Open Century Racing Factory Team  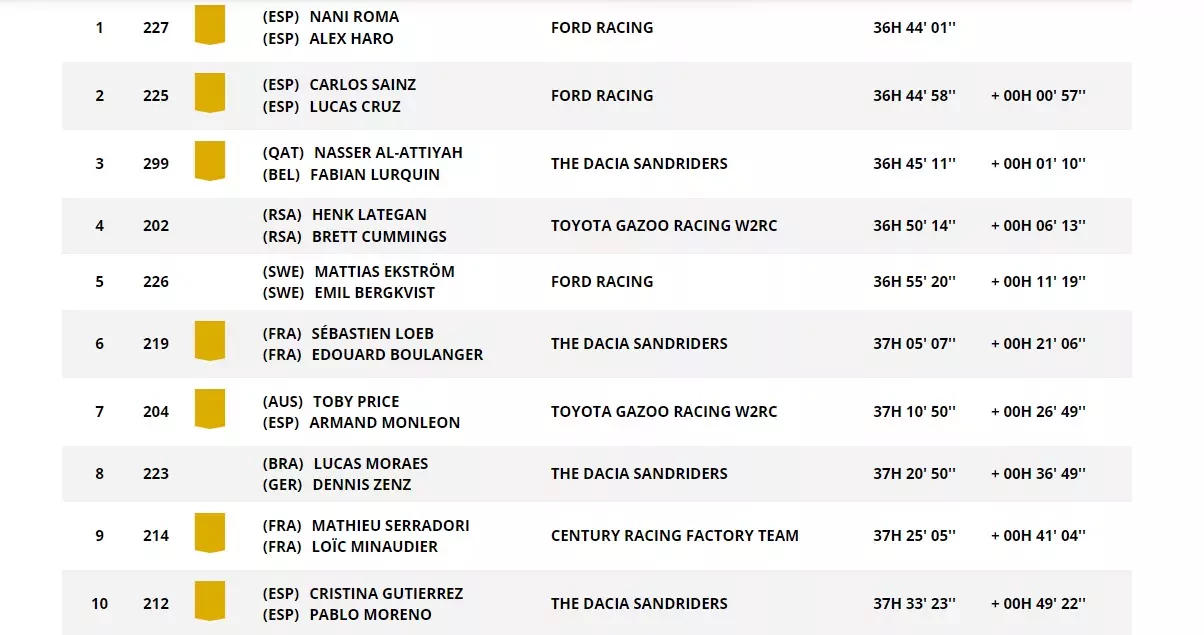click(x=674, y=536)
